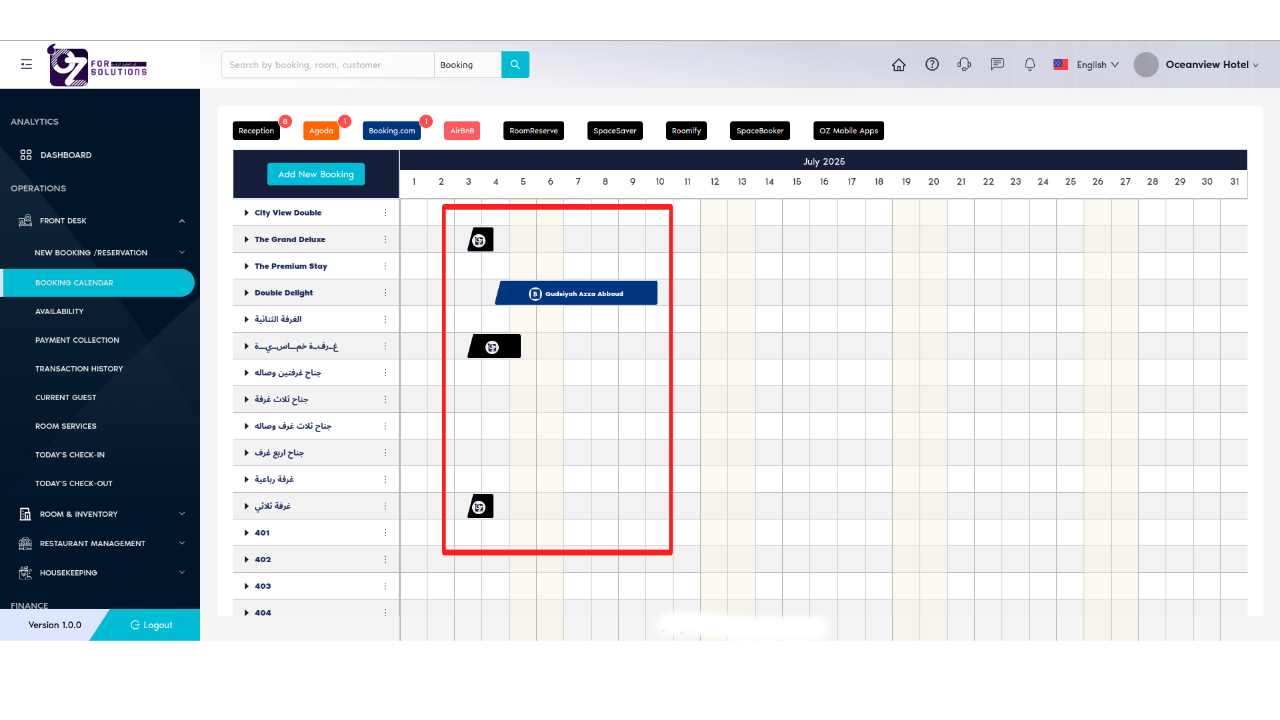Click the search magnifier button

point(514,64)
